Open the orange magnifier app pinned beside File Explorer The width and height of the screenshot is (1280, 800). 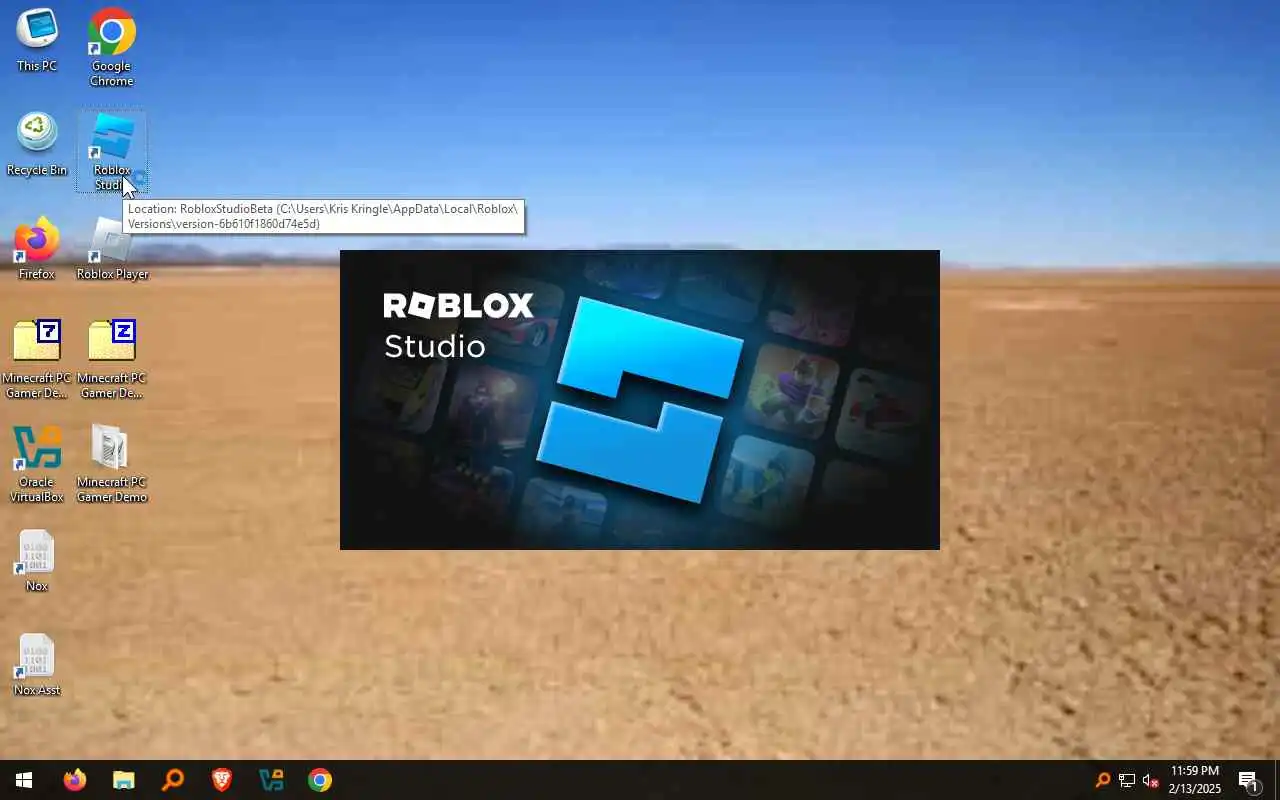tap(172, 780)
